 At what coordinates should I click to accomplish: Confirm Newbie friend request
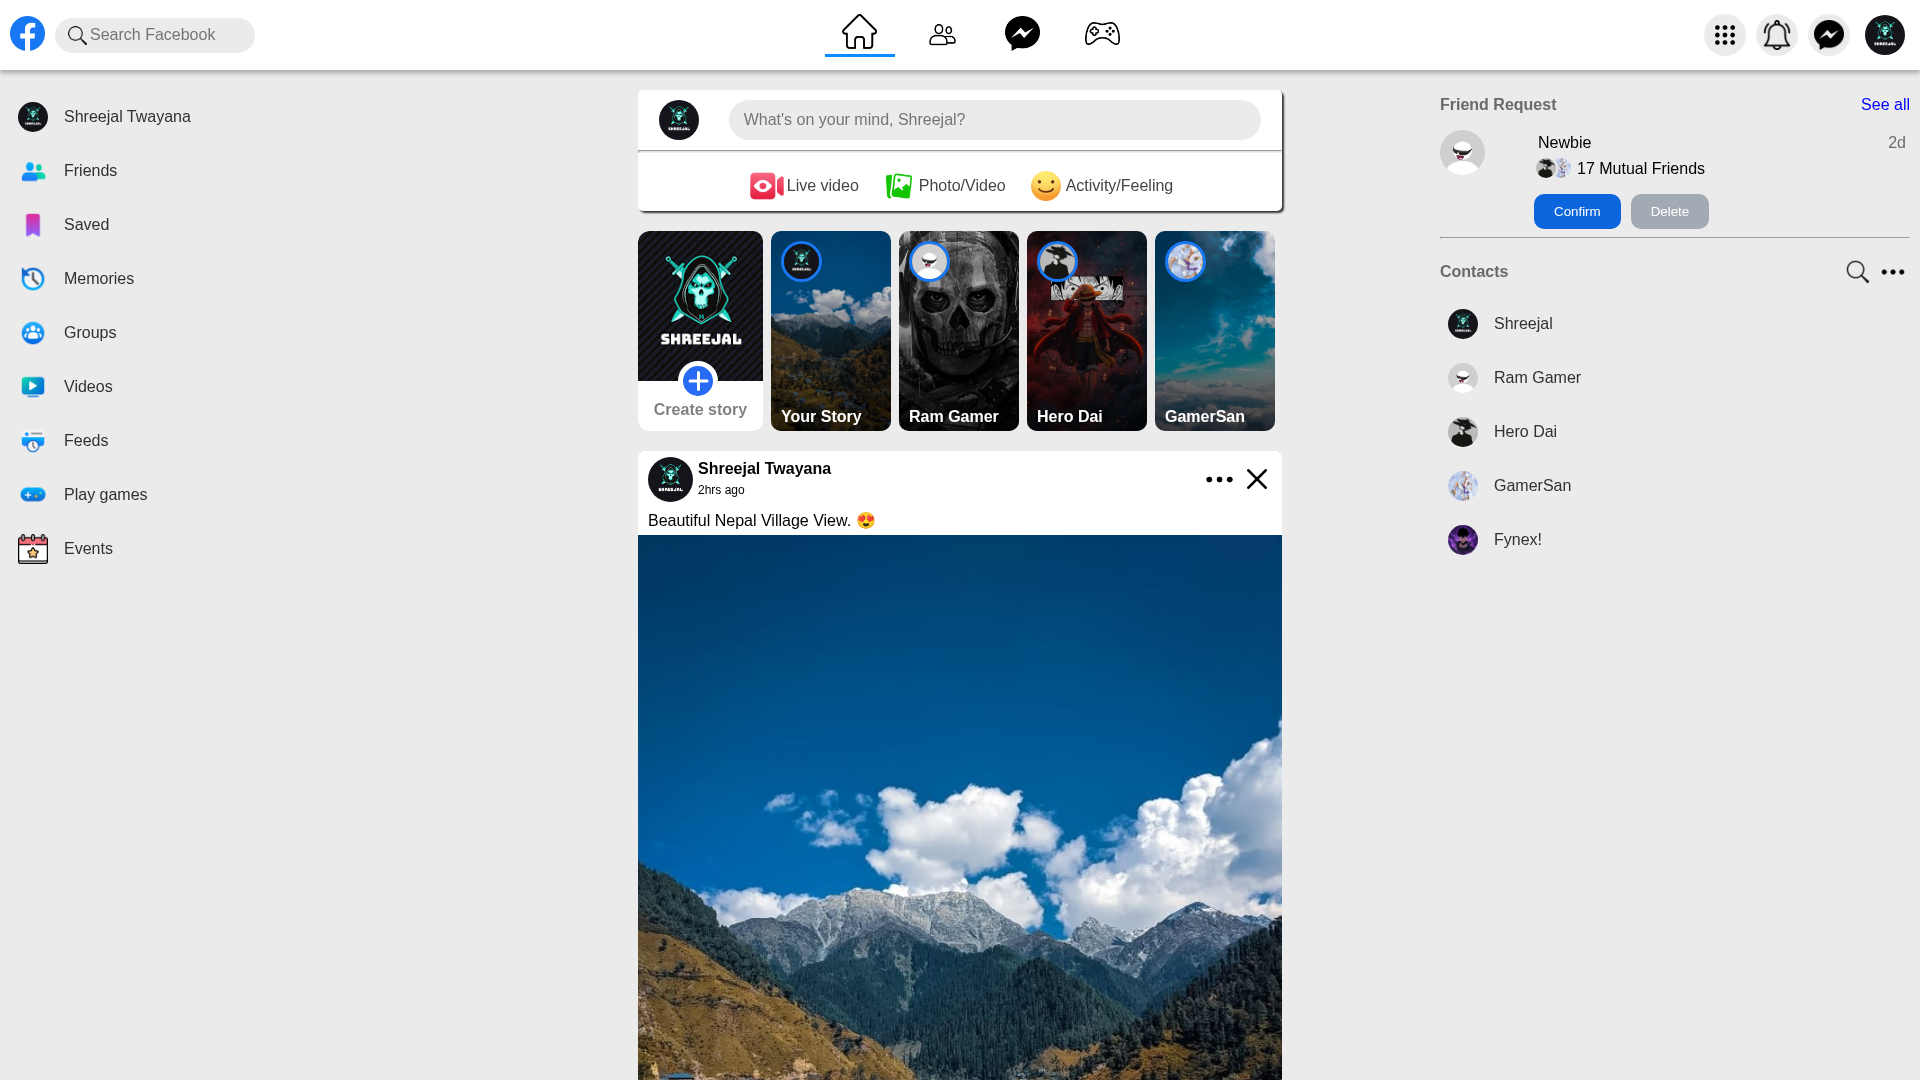click(1577, 212)
